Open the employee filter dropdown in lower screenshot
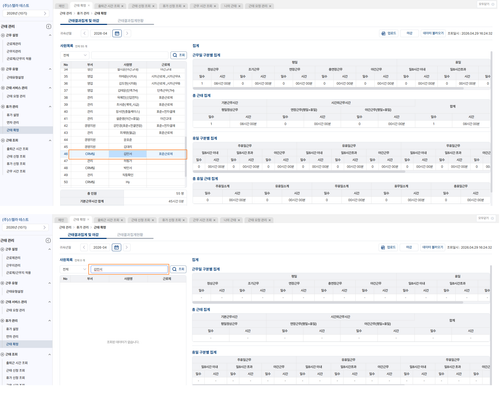This screenshot has width=500, height=402. pyautogui.click(x=74, y=269)
